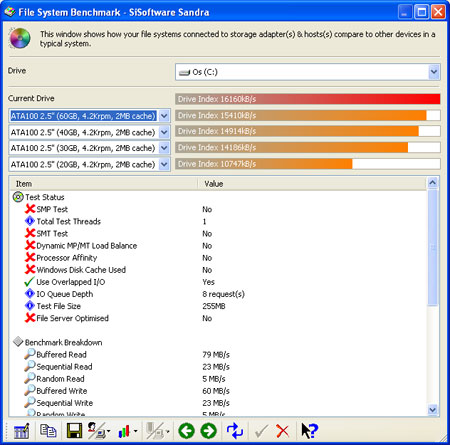
Task: Click the green check beside Use Overlapped I/O
Action: (x=30, y=282)
